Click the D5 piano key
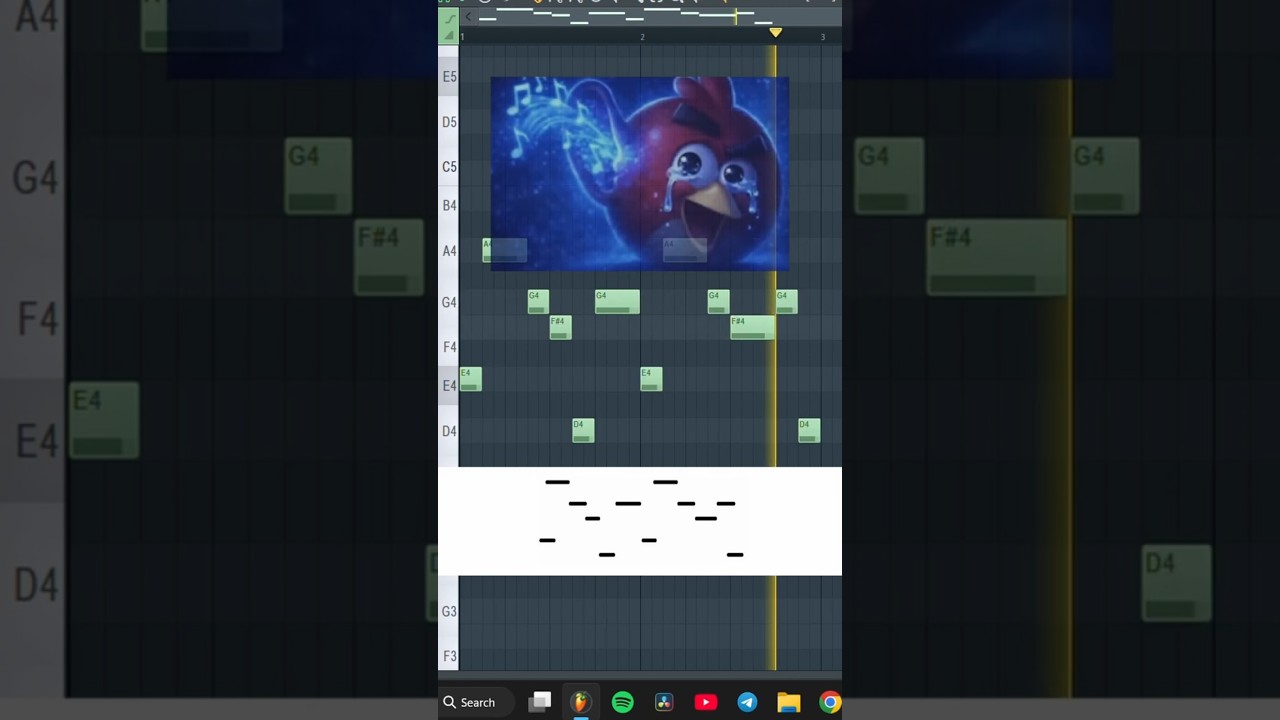The width and height of the screenshot is (1280, 720). pyautogui.click(x=449, y=121)
